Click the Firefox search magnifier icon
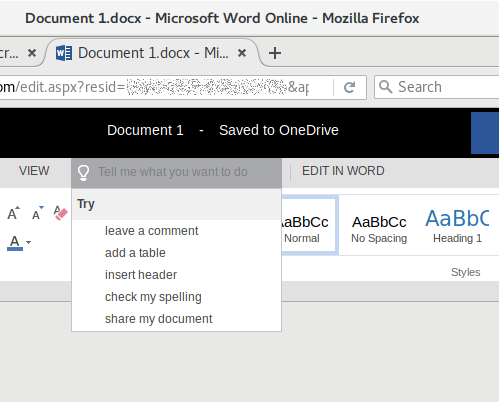This screenshot has width=499, height=402. tap(386, 87)
